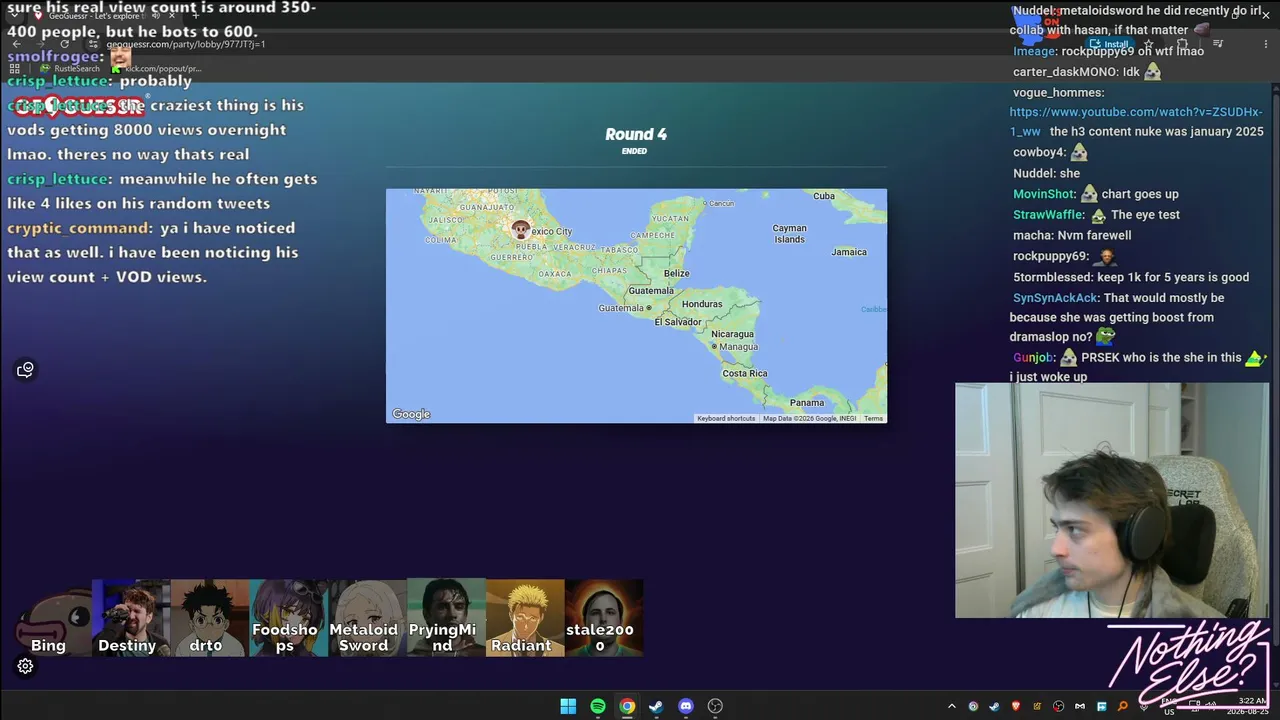Click the Cuba label on the map

[x=824, y=196]
